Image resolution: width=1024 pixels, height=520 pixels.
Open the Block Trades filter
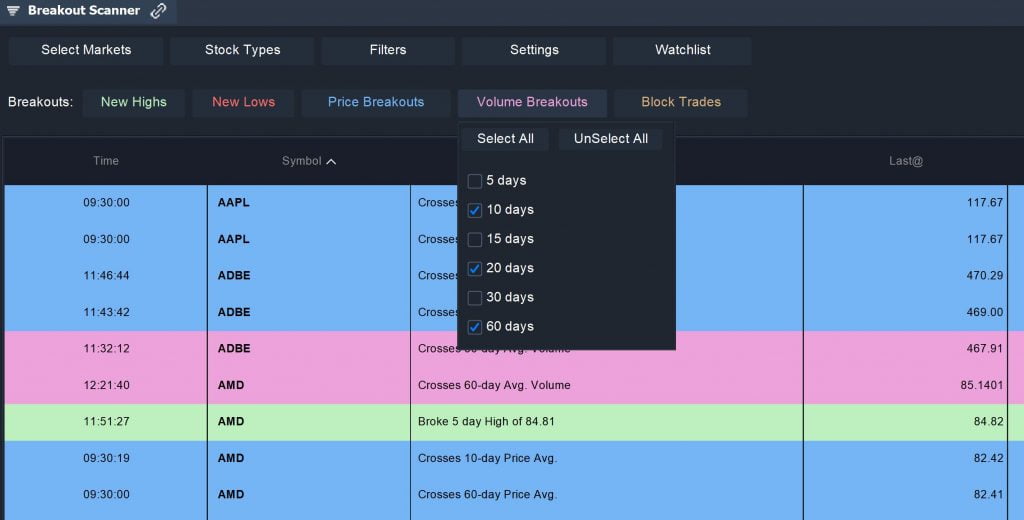click(x=681, y=102)
